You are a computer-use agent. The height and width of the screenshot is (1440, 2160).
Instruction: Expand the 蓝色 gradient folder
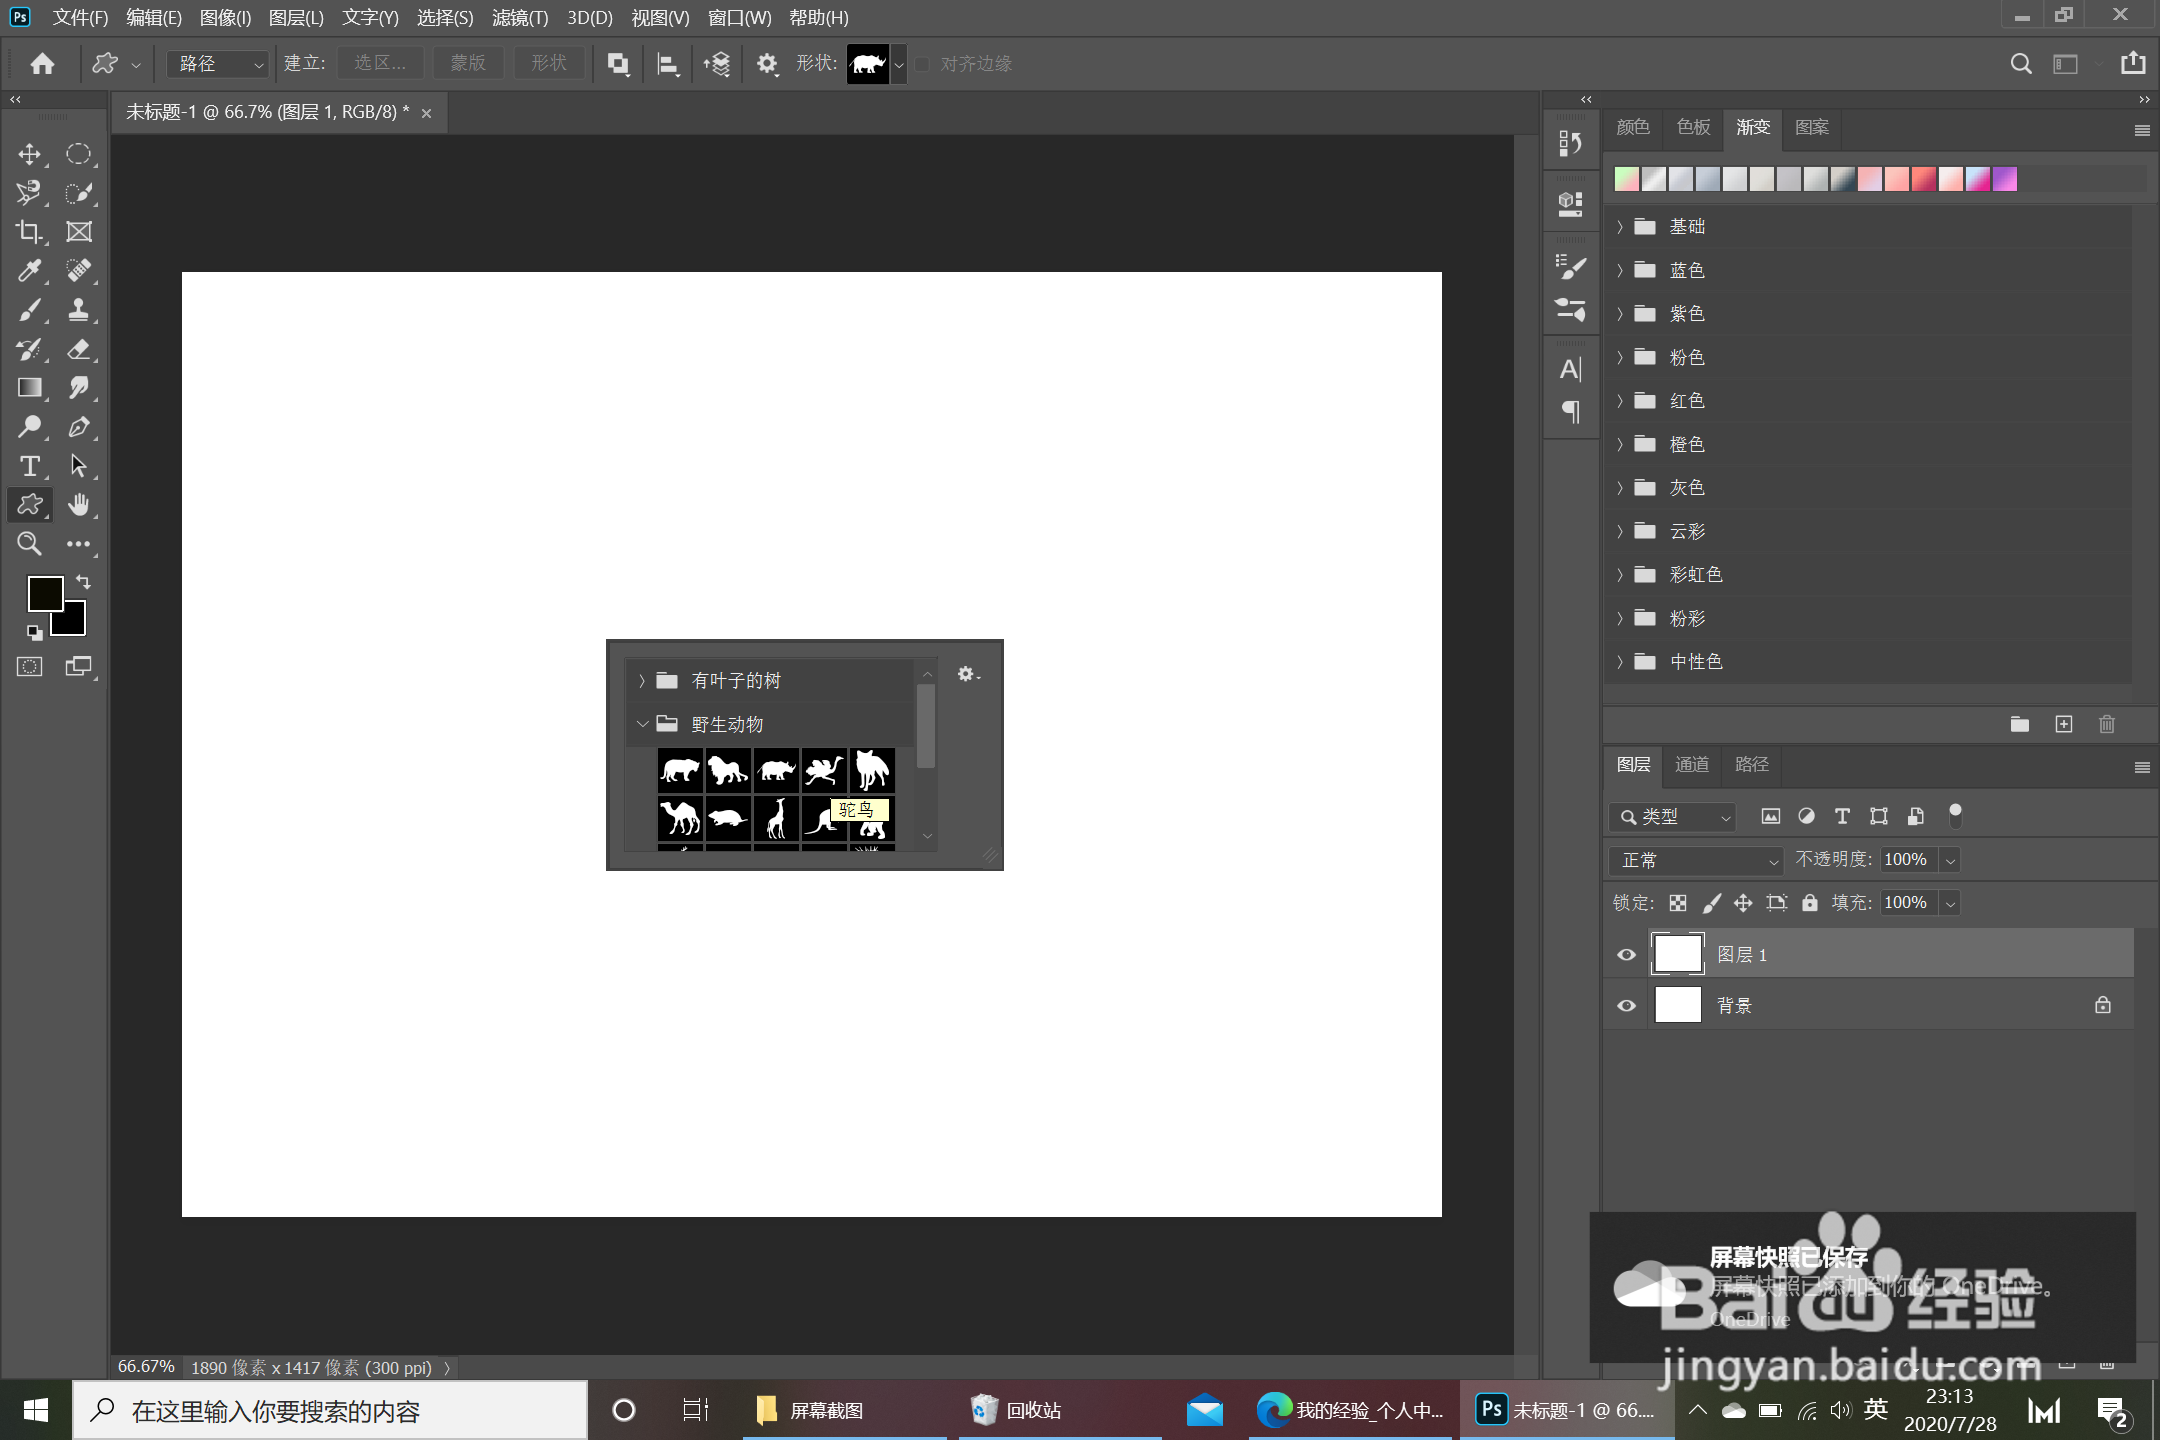1620,270
